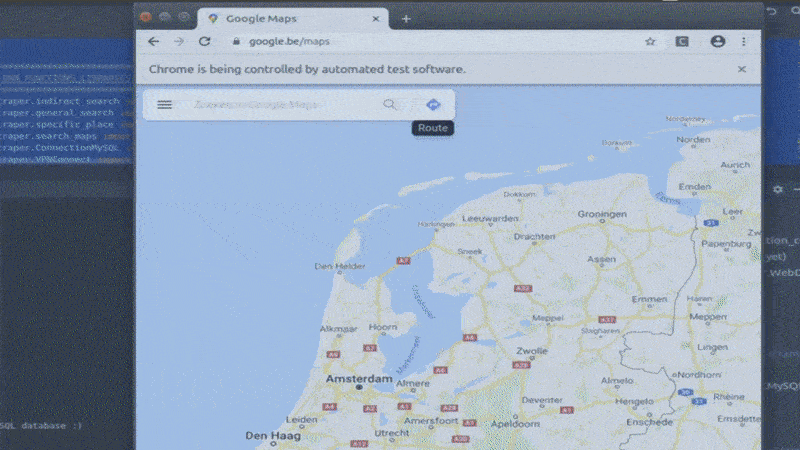Screen dimensions: 800x450
Task: Click the Aurich label on the map
Action: pos(735,165)
